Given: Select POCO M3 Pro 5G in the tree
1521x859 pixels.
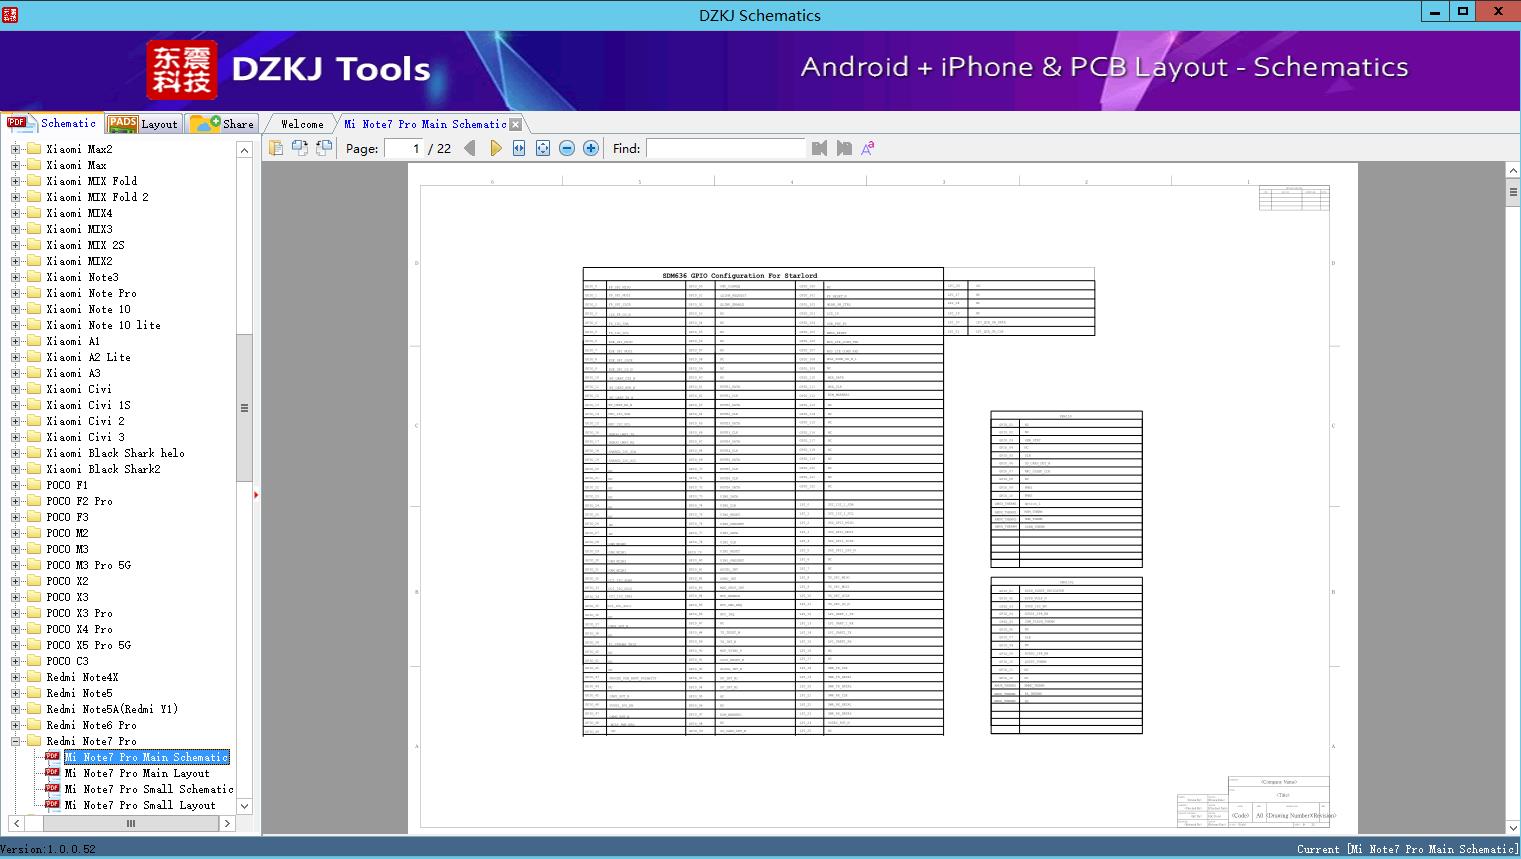Looking at the screenshot, I should coord(88,565).
